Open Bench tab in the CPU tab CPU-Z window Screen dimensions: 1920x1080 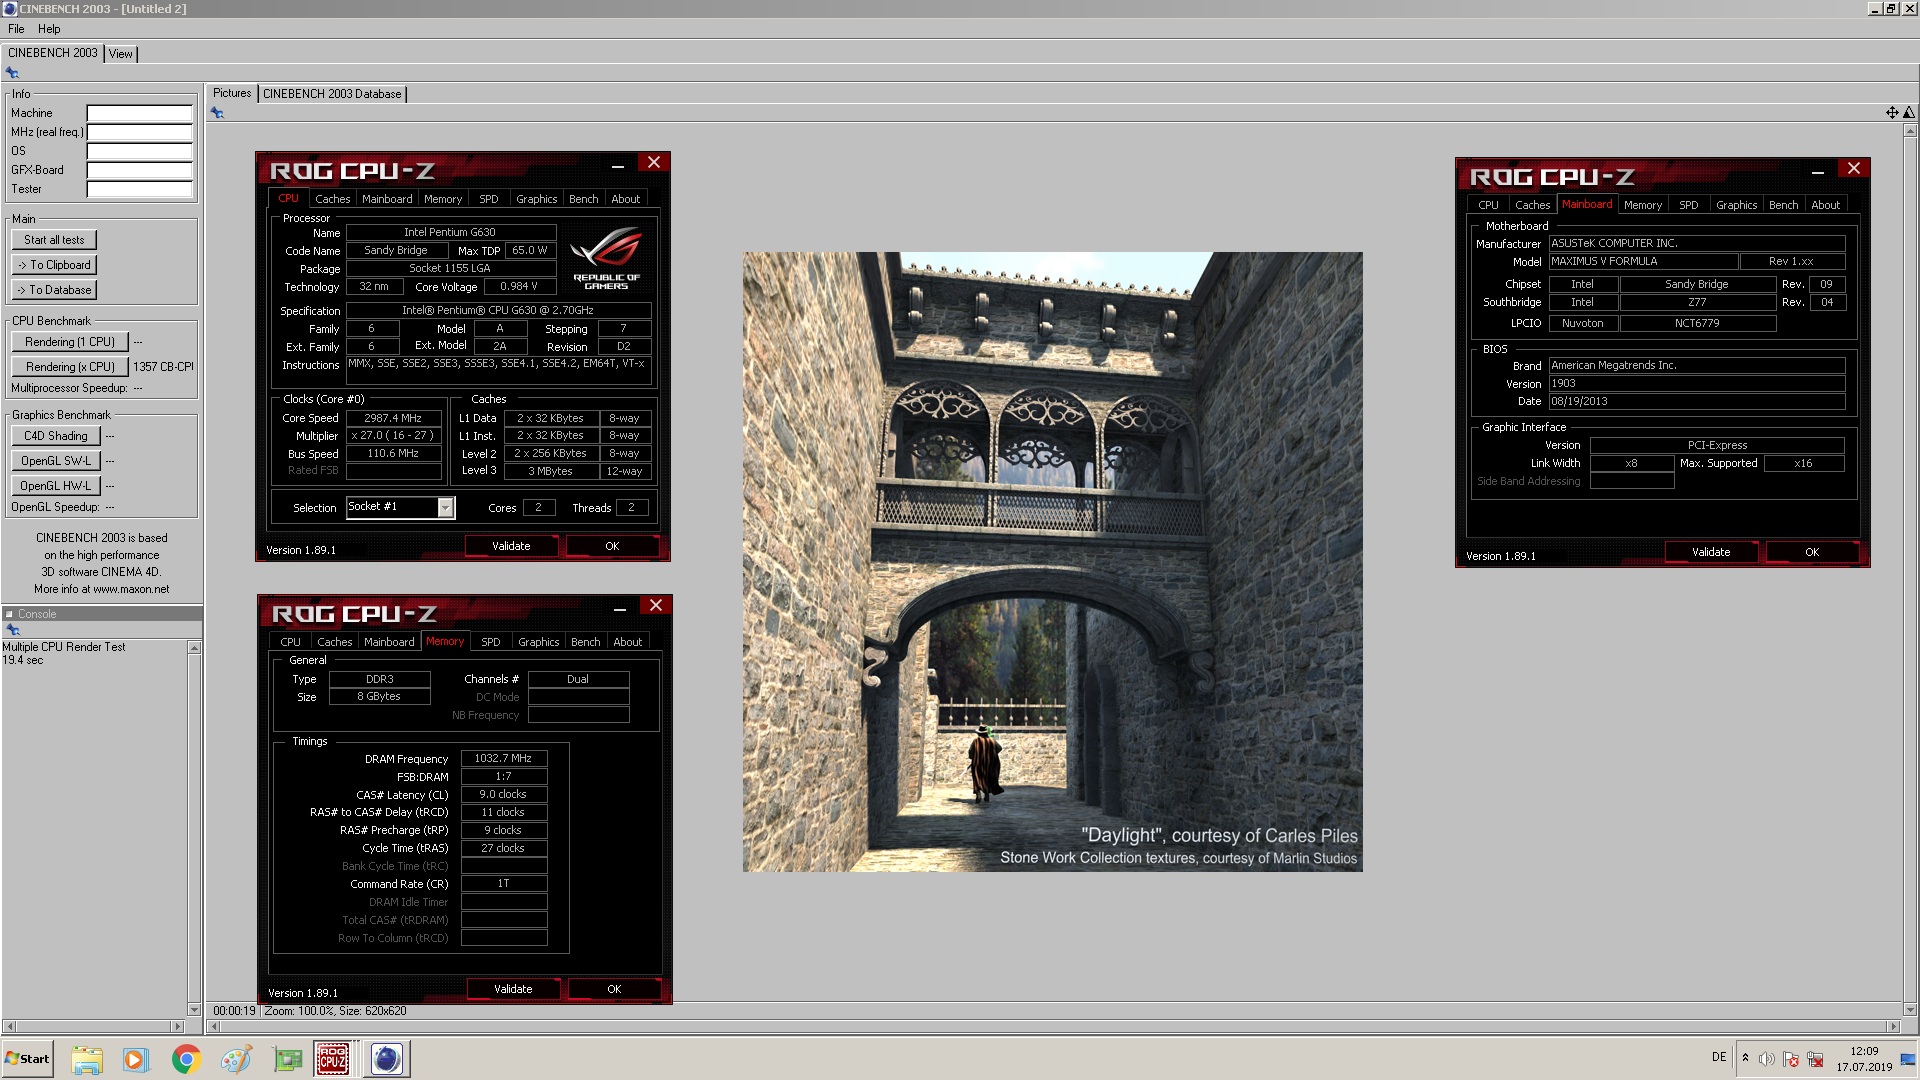pyautogui.click(x=584, y=199)
